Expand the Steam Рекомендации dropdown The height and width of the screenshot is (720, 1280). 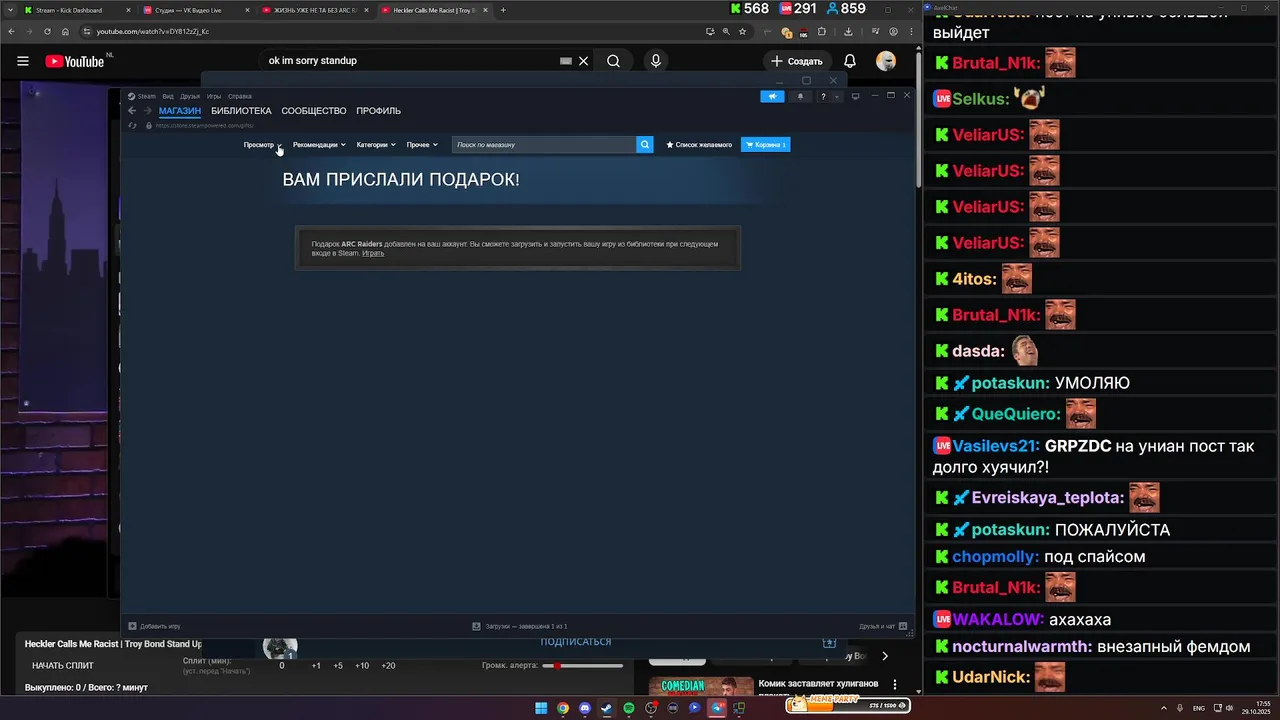[x=319, y=145]
